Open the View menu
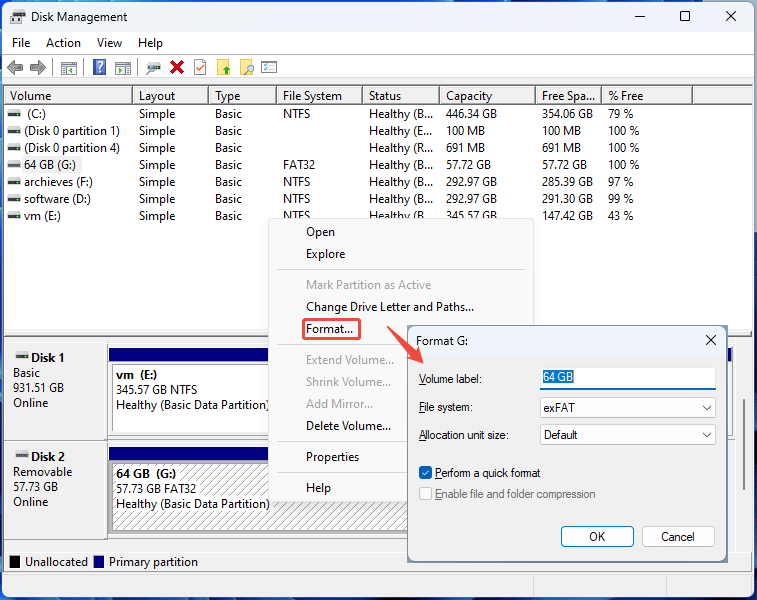This screenshot has height=600, width=757. (x=109, y=43)
